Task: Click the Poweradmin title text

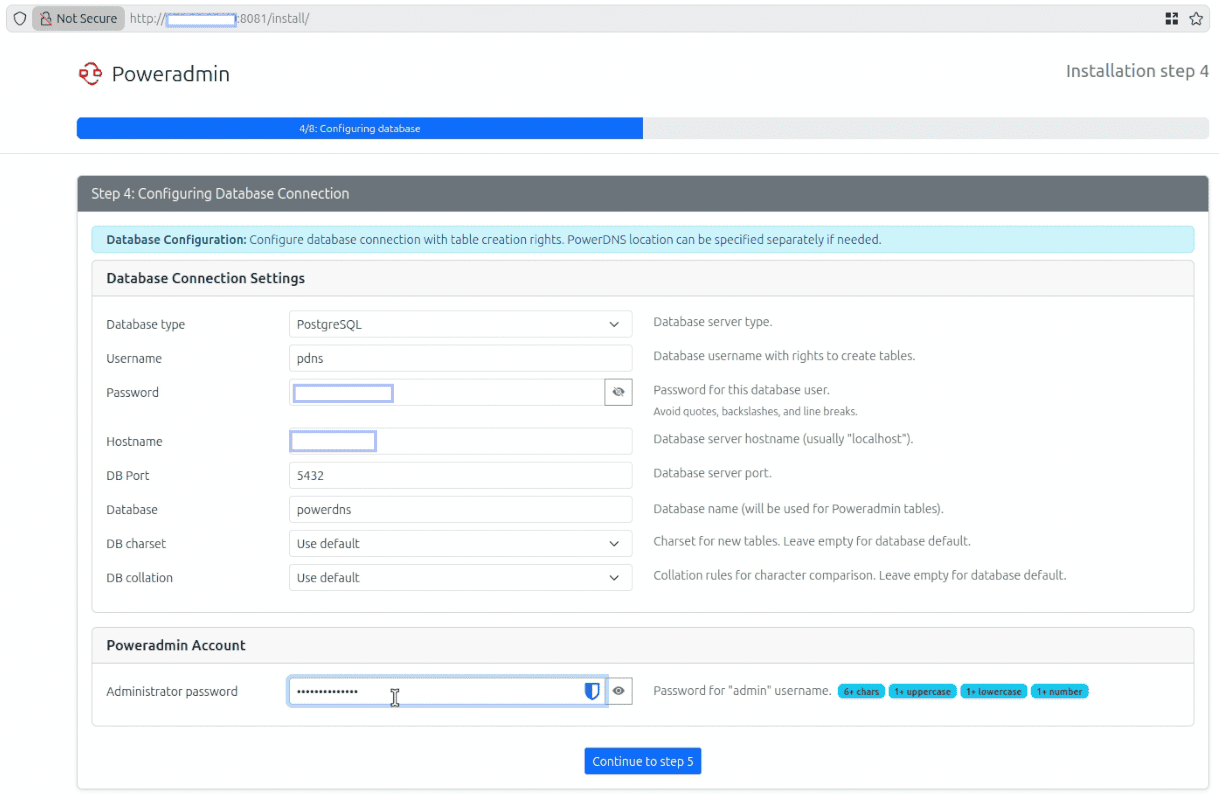Action: click(x=170, y=74)
